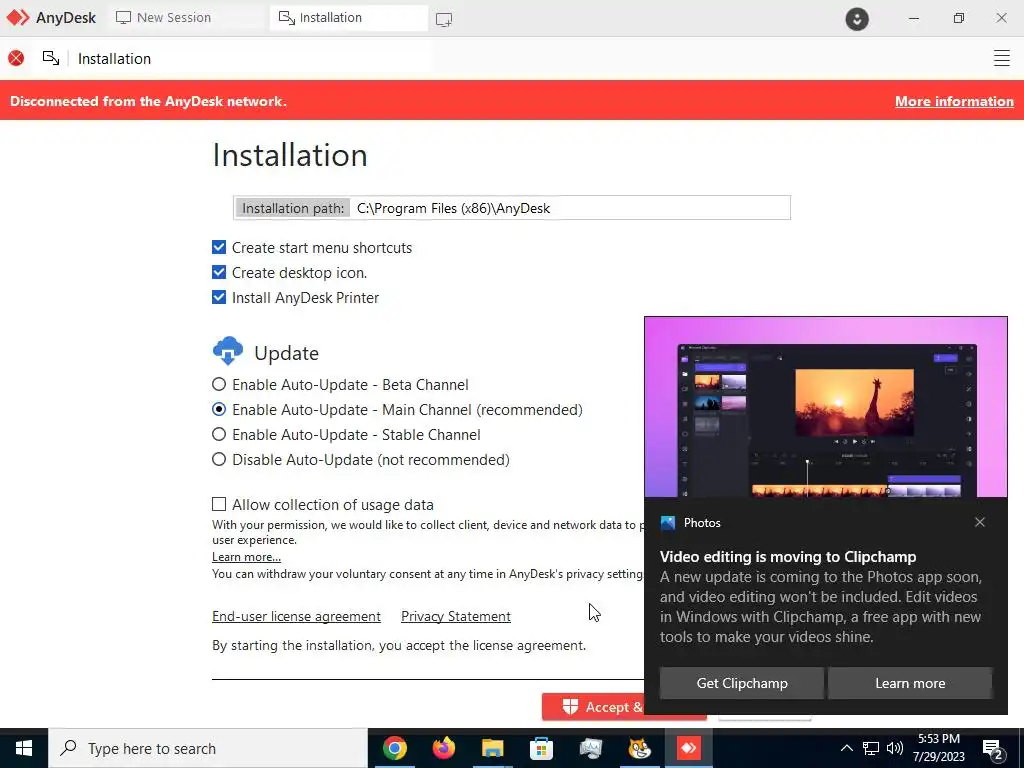This screenshot has height=768, width=1024.
Task: Uncheck Create desktop icon
Action: pyautogui.click(x=219, y=272)
